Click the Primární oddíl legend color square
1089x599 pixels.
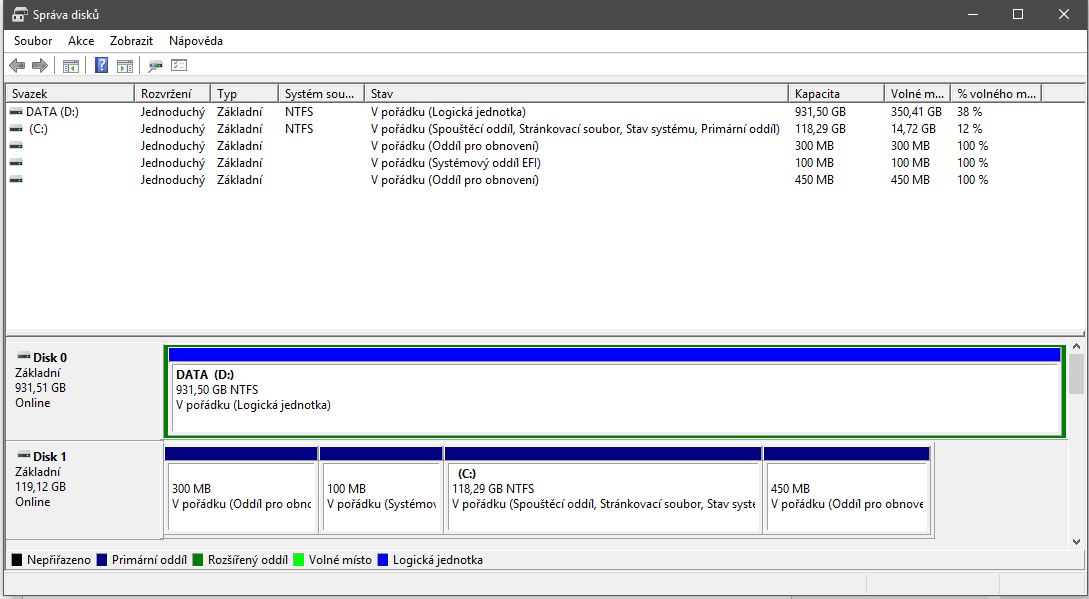pyautogui.click(x=102, y=560)
